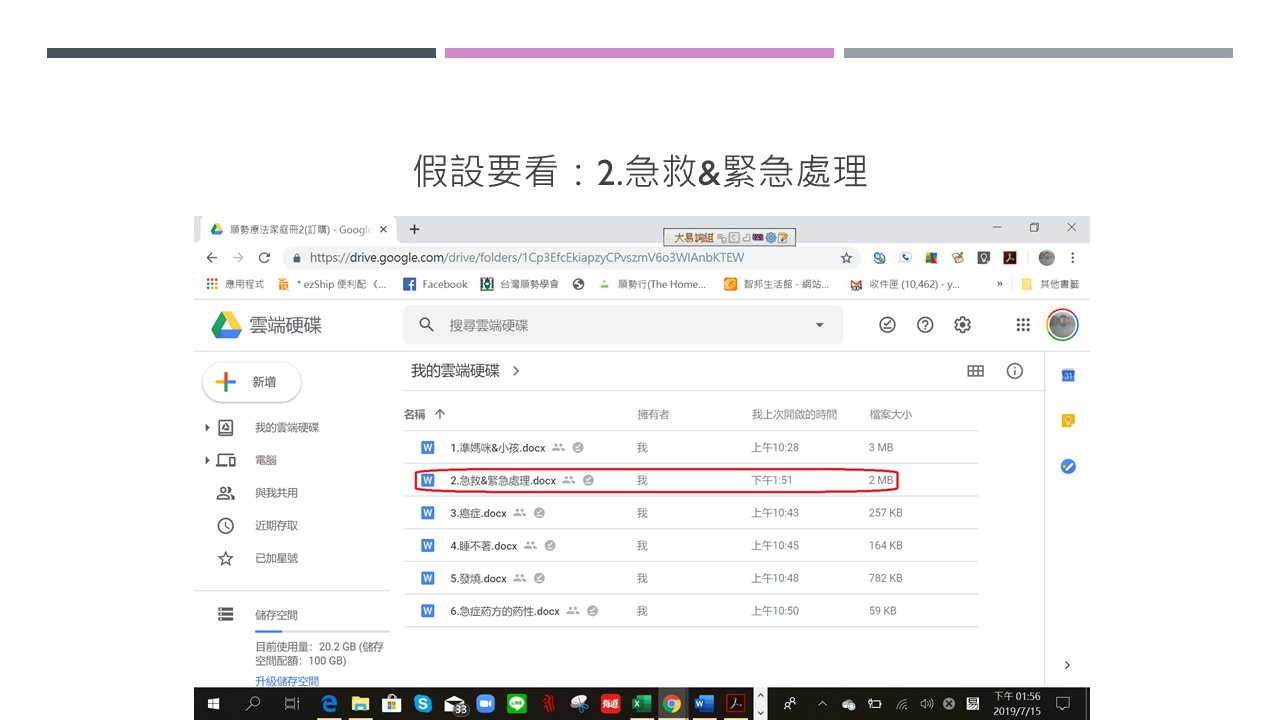
Task: Open the Google apps grid
Action: coord(1023,325)
